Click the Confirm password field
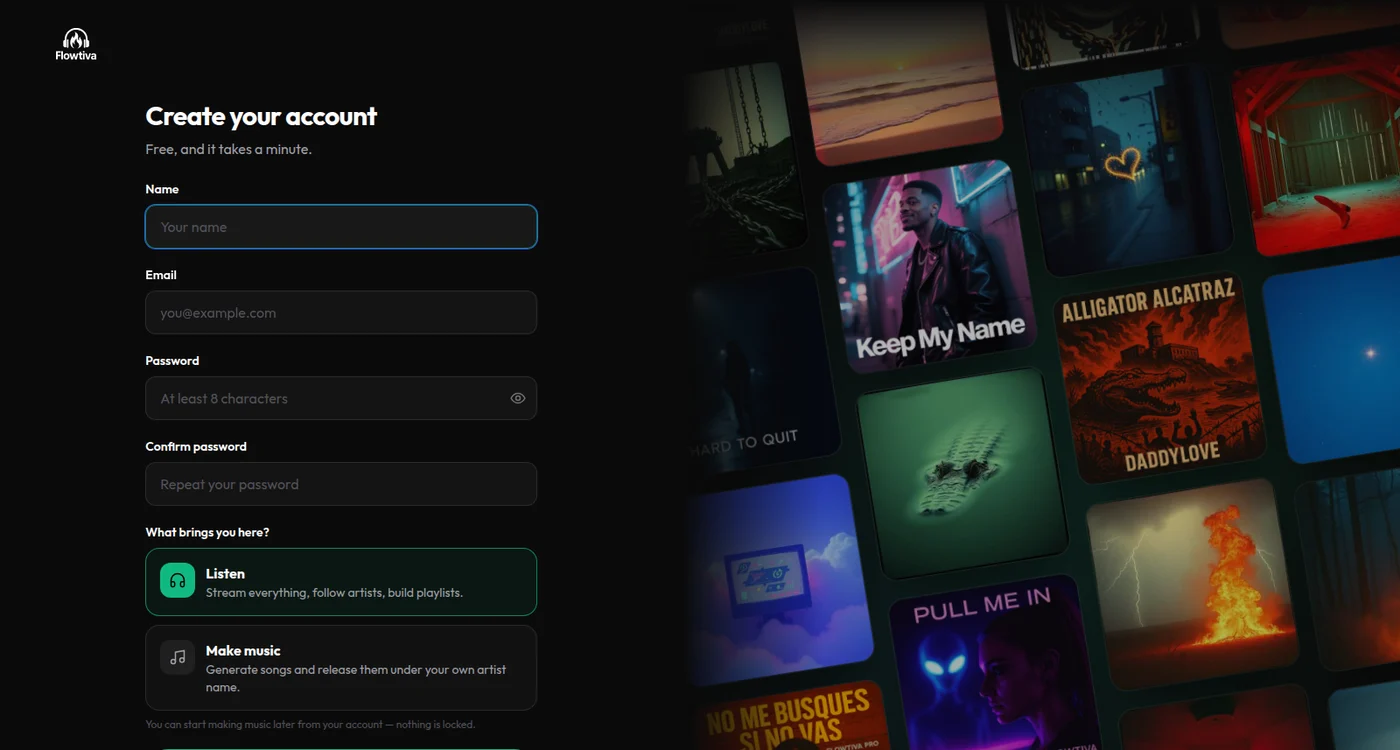Screen dimensions: 1400x750 [x=341, y=484]
